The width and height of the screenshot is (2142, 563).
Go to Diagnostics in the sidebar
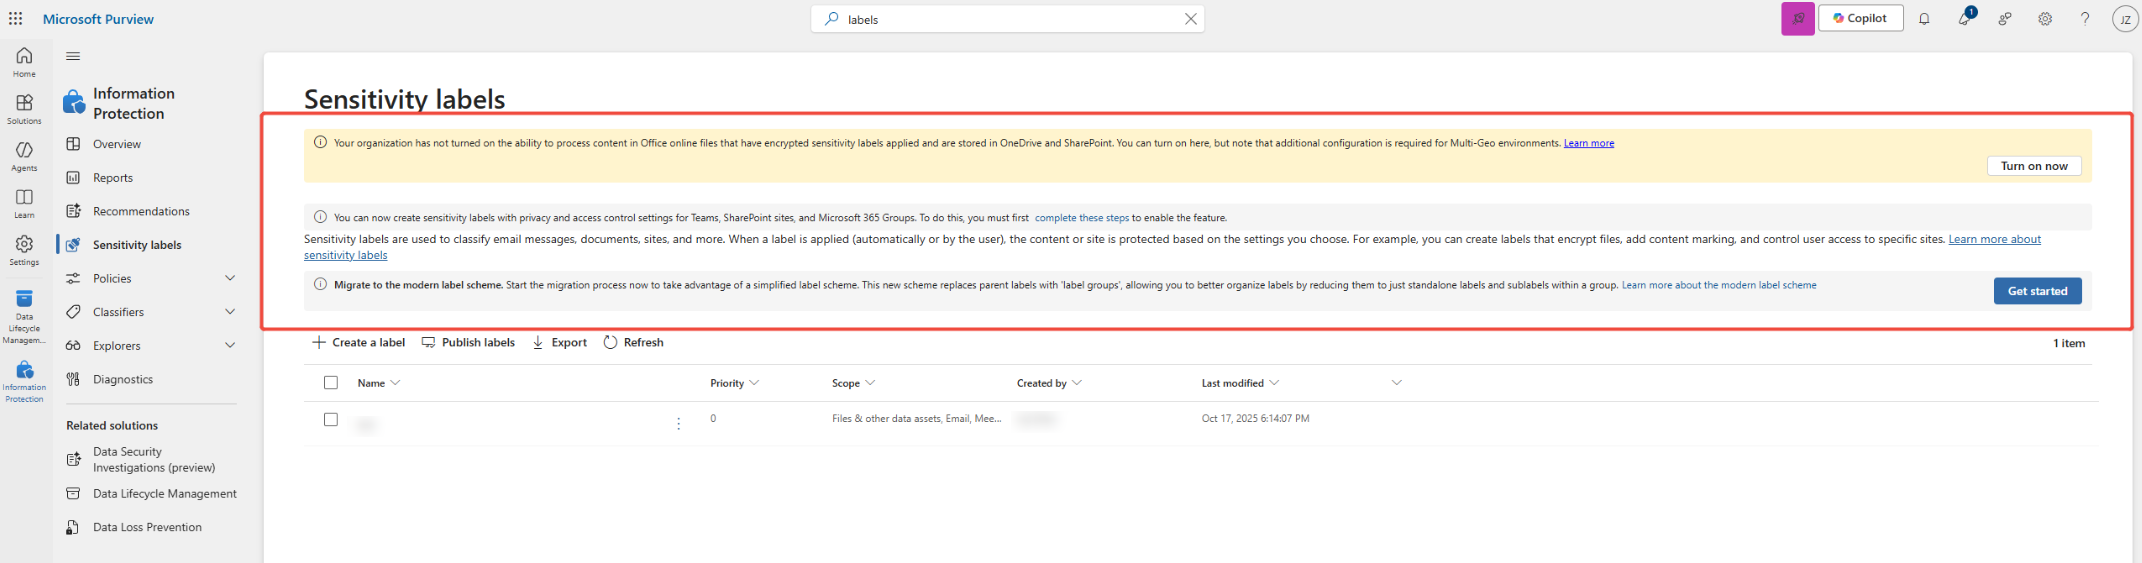[123, 380]
